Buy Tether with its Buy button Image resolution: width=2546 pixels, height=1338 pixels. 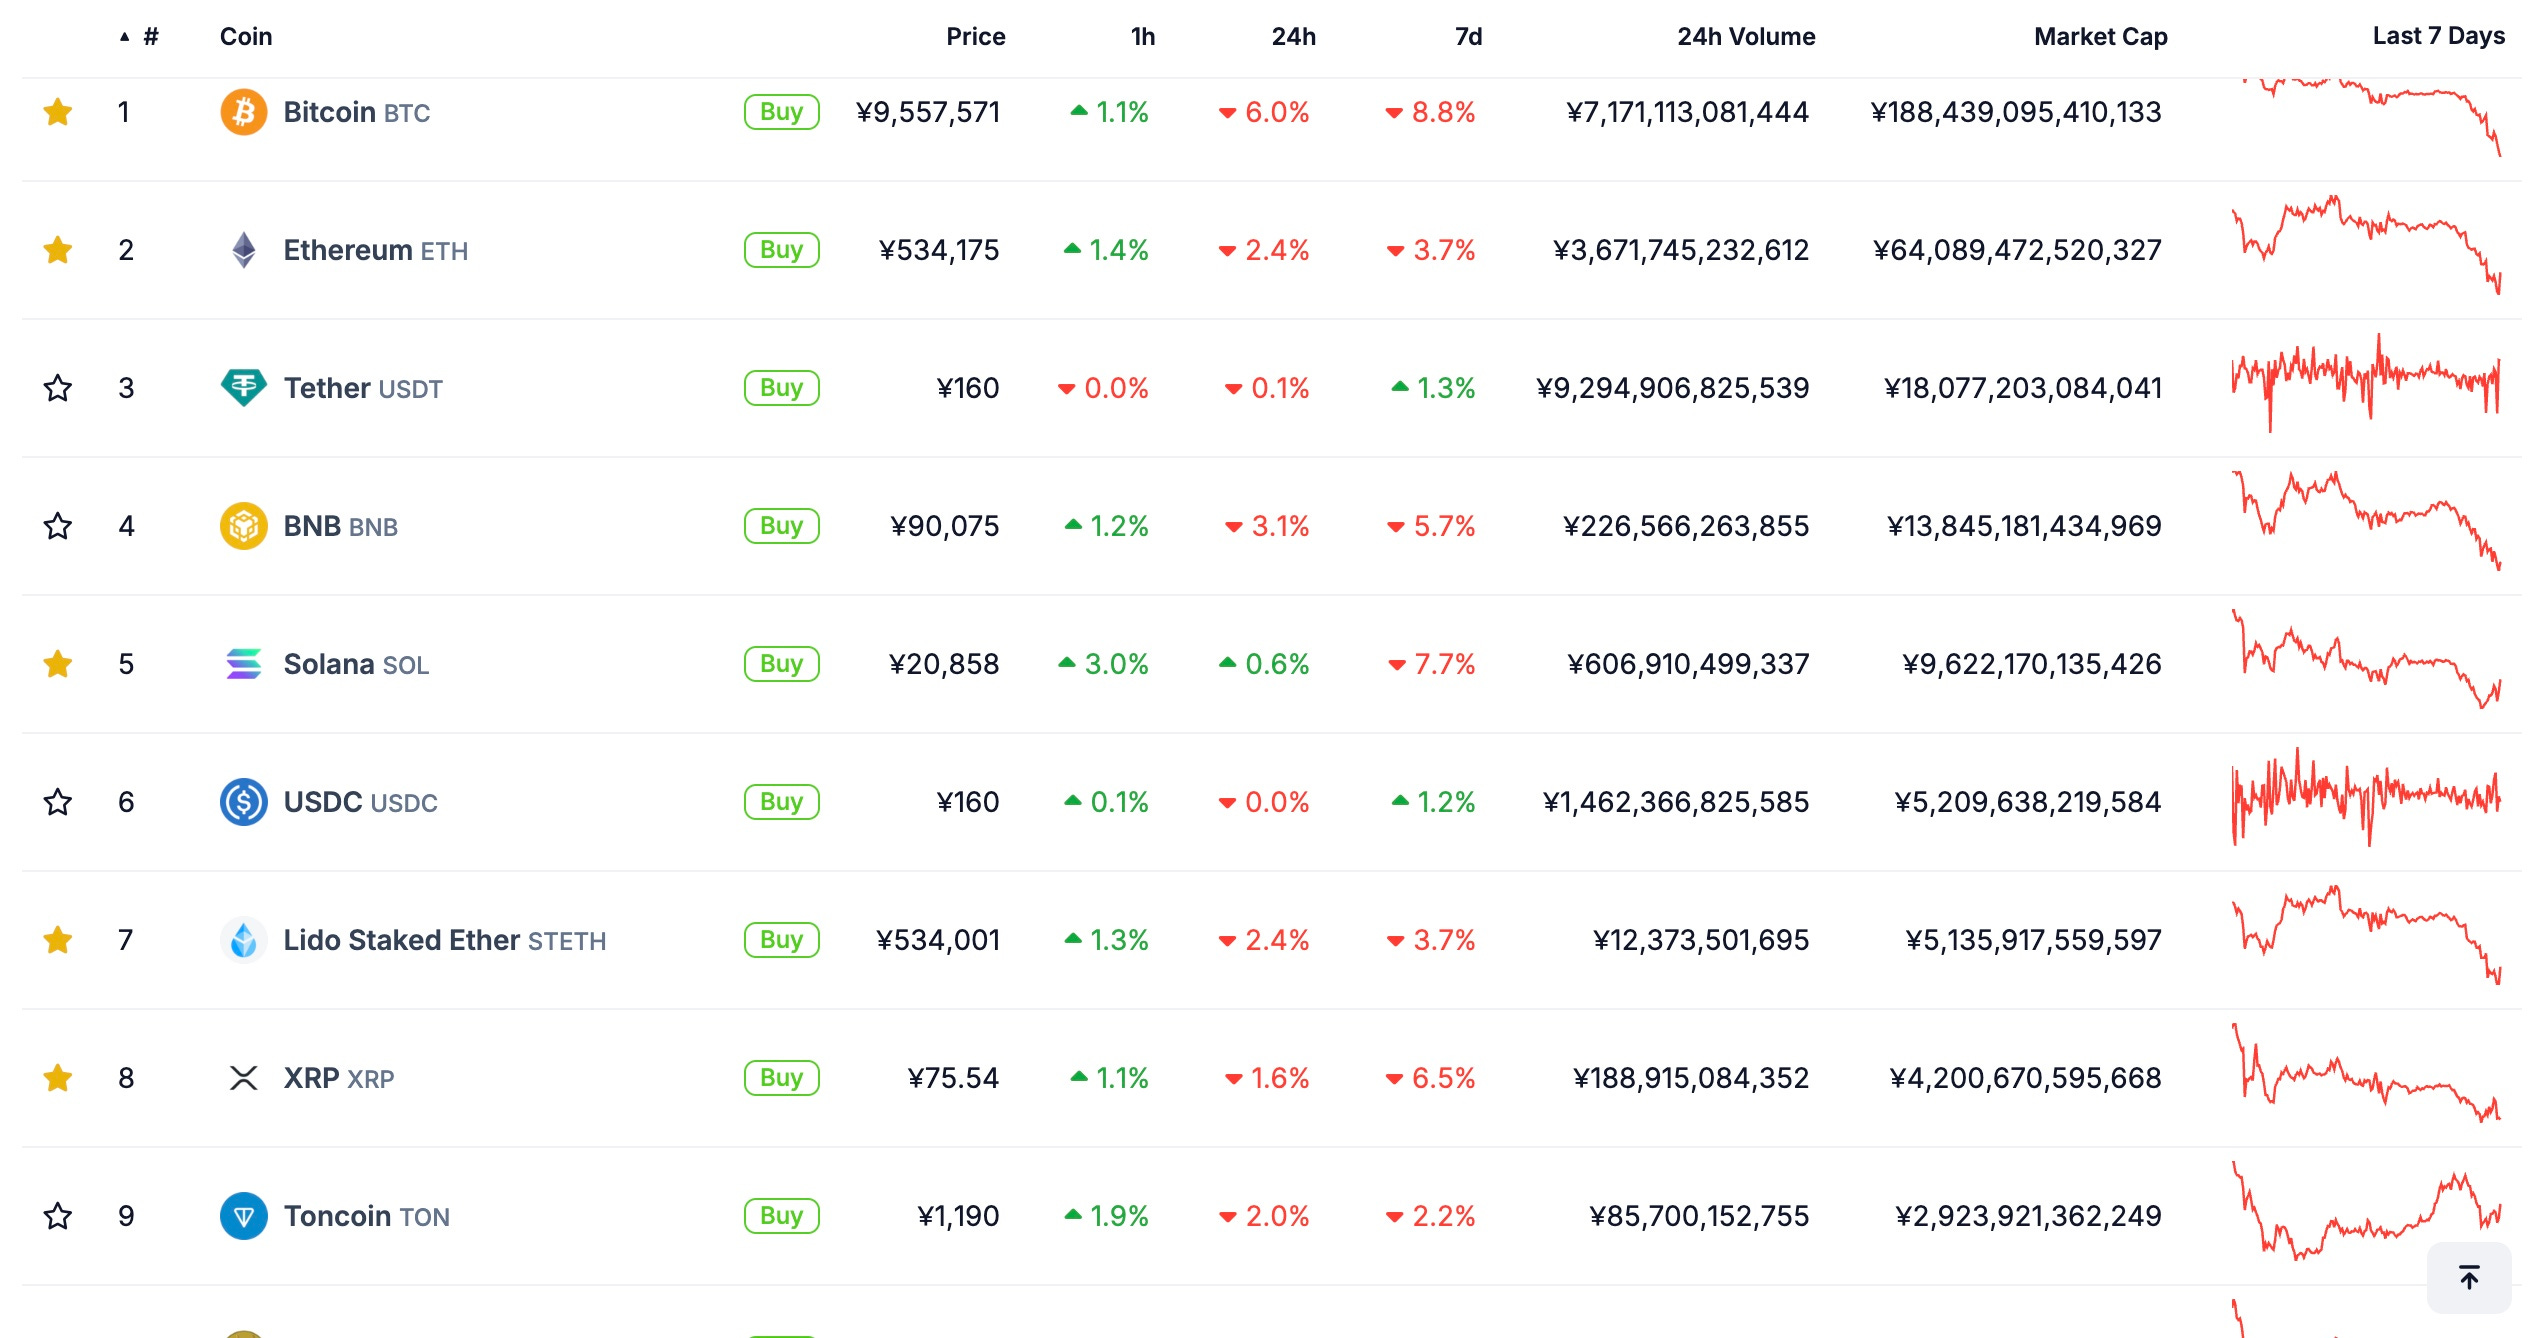[x=782, y=388]
